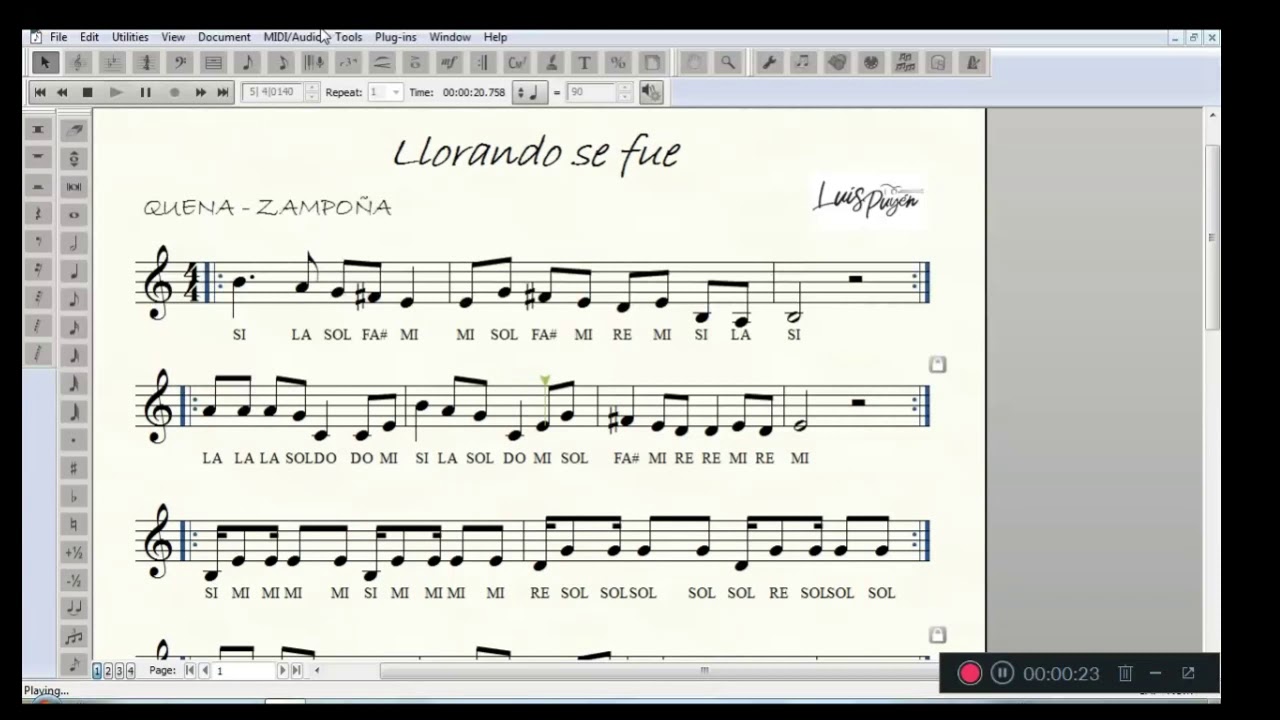Select the Lyrics tool
This screenshot has width=1280, height=720.
(550, 63)
